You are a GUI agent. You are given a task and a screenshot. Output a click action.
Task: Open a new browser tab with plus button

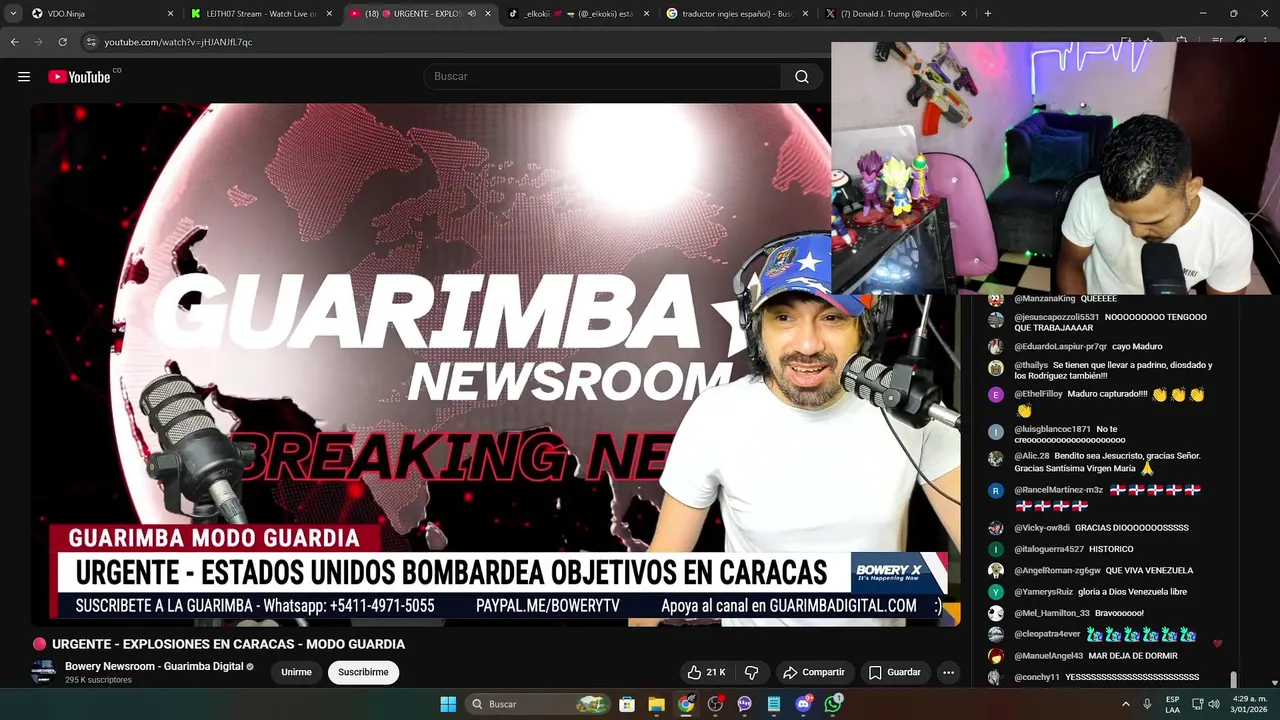(x=987, y=14)
